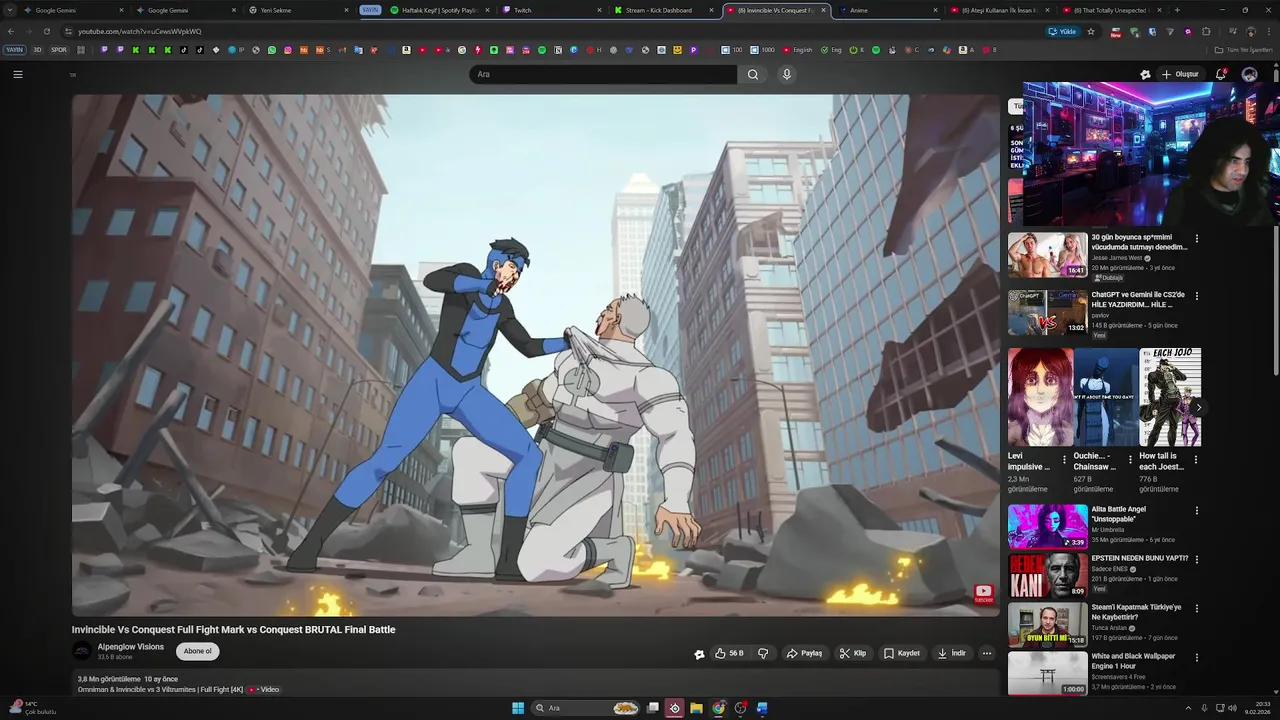The height and width of the screenshot is (720, 1280).
Task: Show hidden system tray icons
Action: click(1189, 708)
